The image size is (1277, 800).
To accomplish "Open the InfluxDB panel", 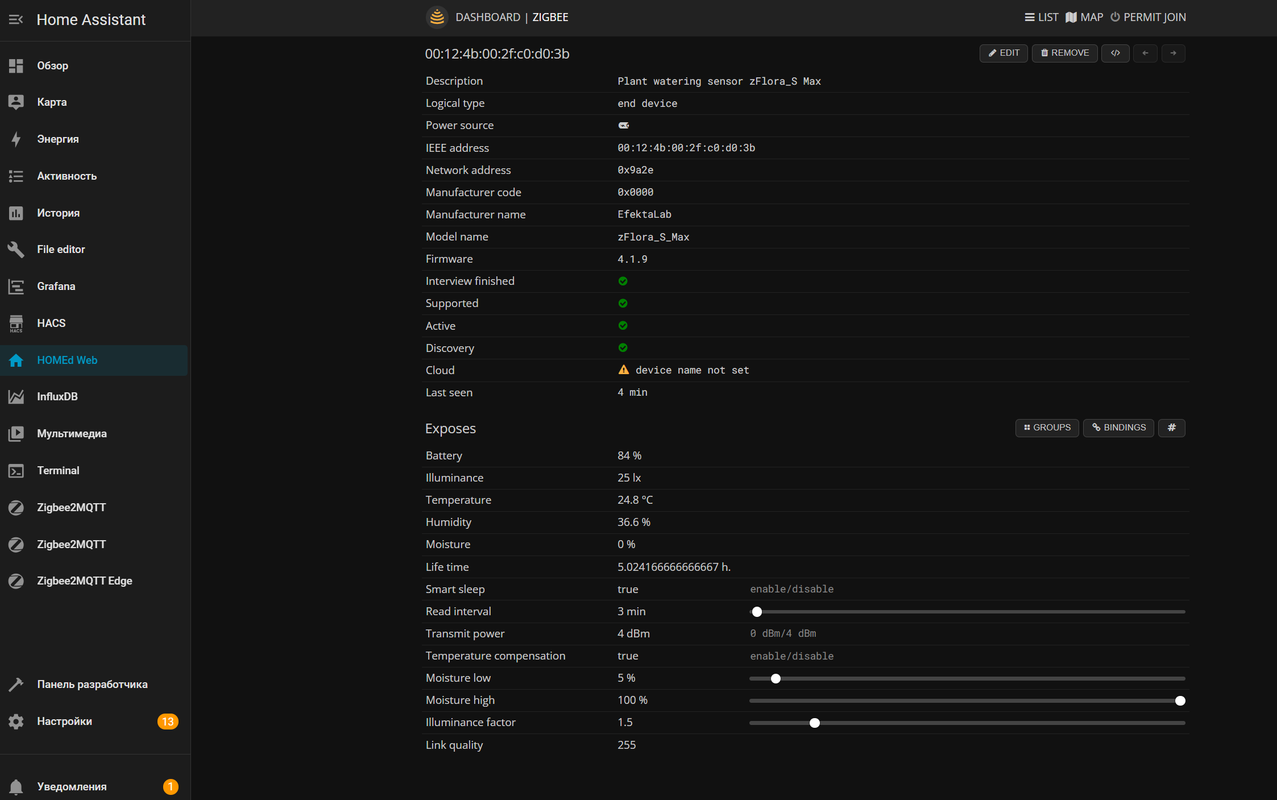I will point(57,397).
